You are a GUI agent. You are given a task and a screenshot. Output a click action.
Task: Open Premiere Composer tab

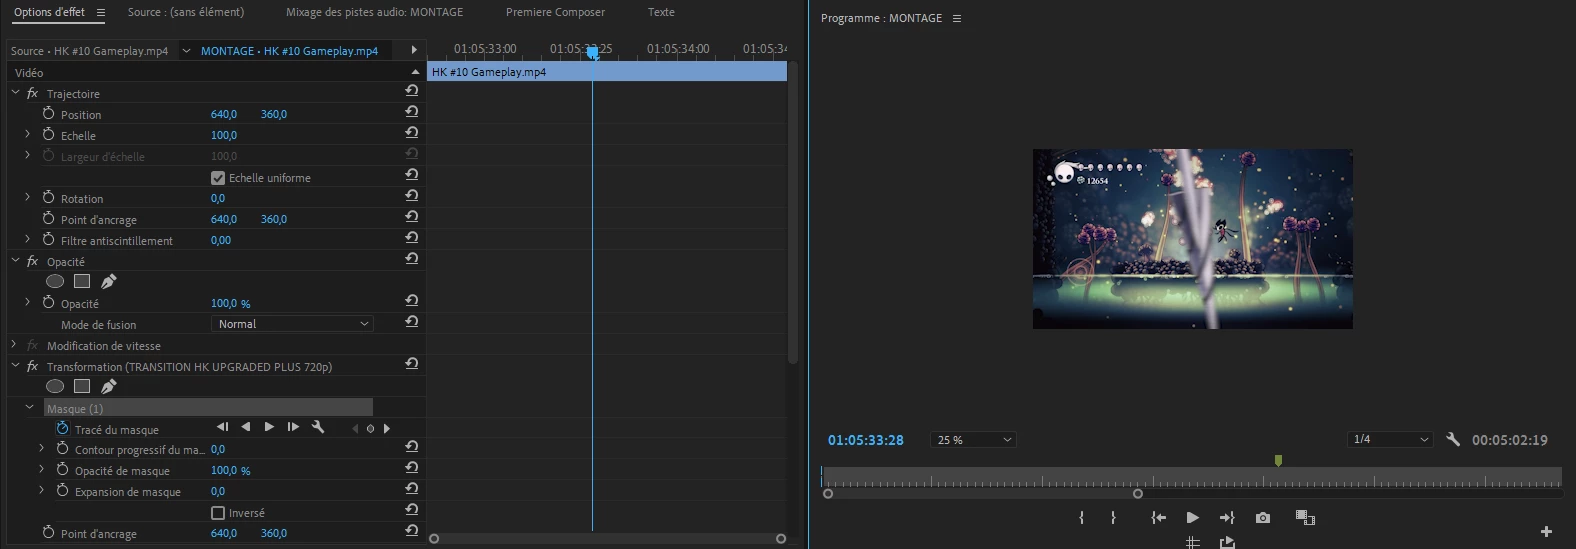pyautogui.click(x=555, y=12)
